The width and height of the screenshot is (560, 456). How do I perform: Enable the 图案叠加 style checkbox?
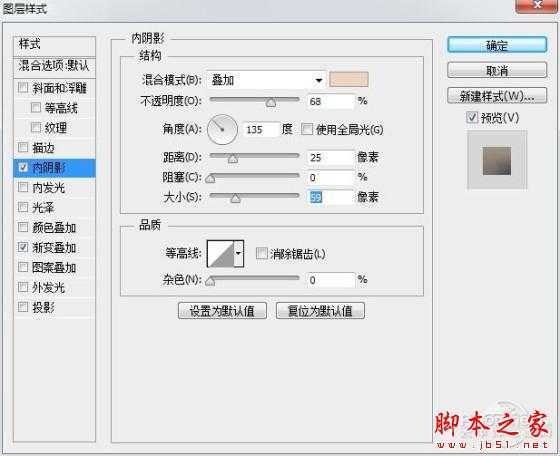point(23,267)
